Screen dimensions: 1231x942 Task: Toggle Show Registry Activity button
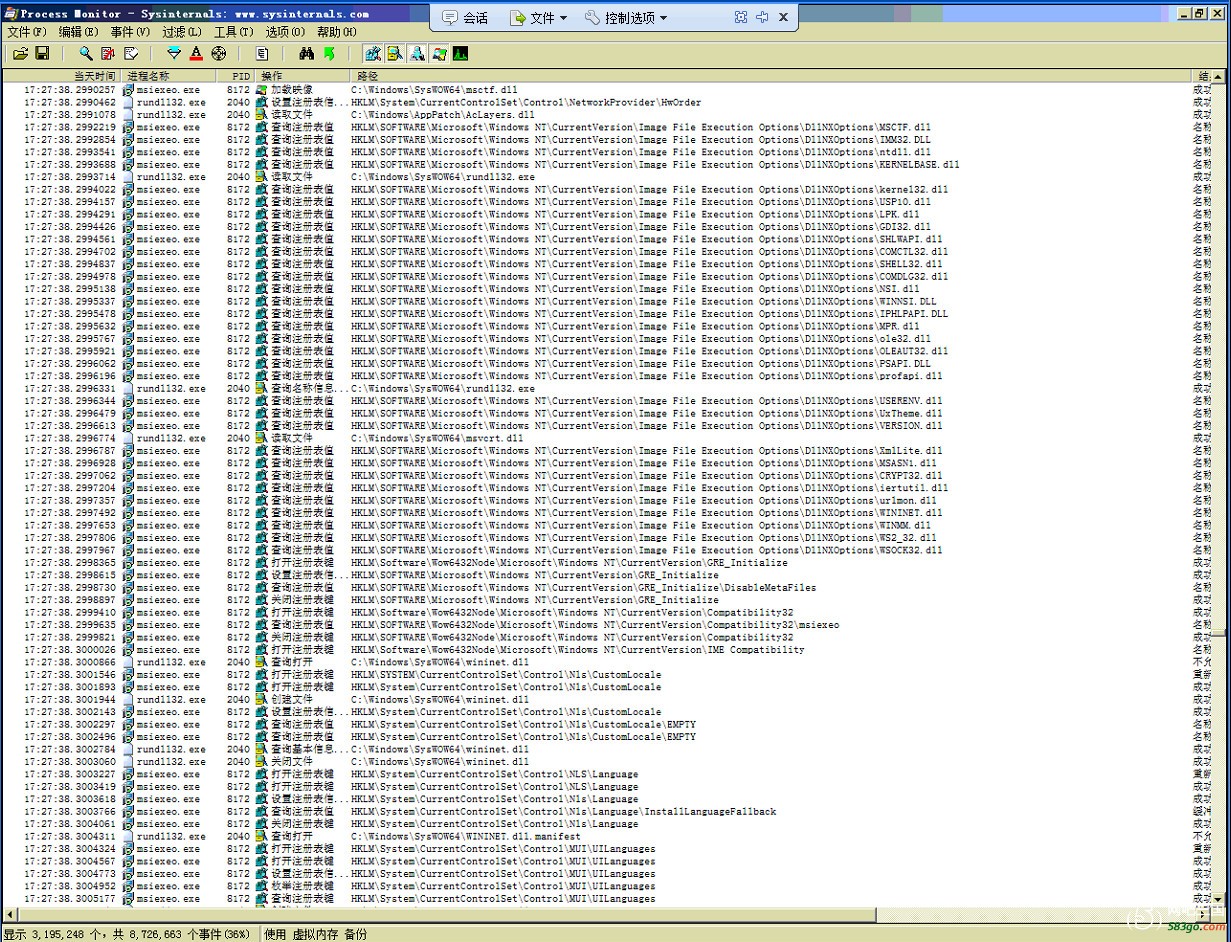372,53
